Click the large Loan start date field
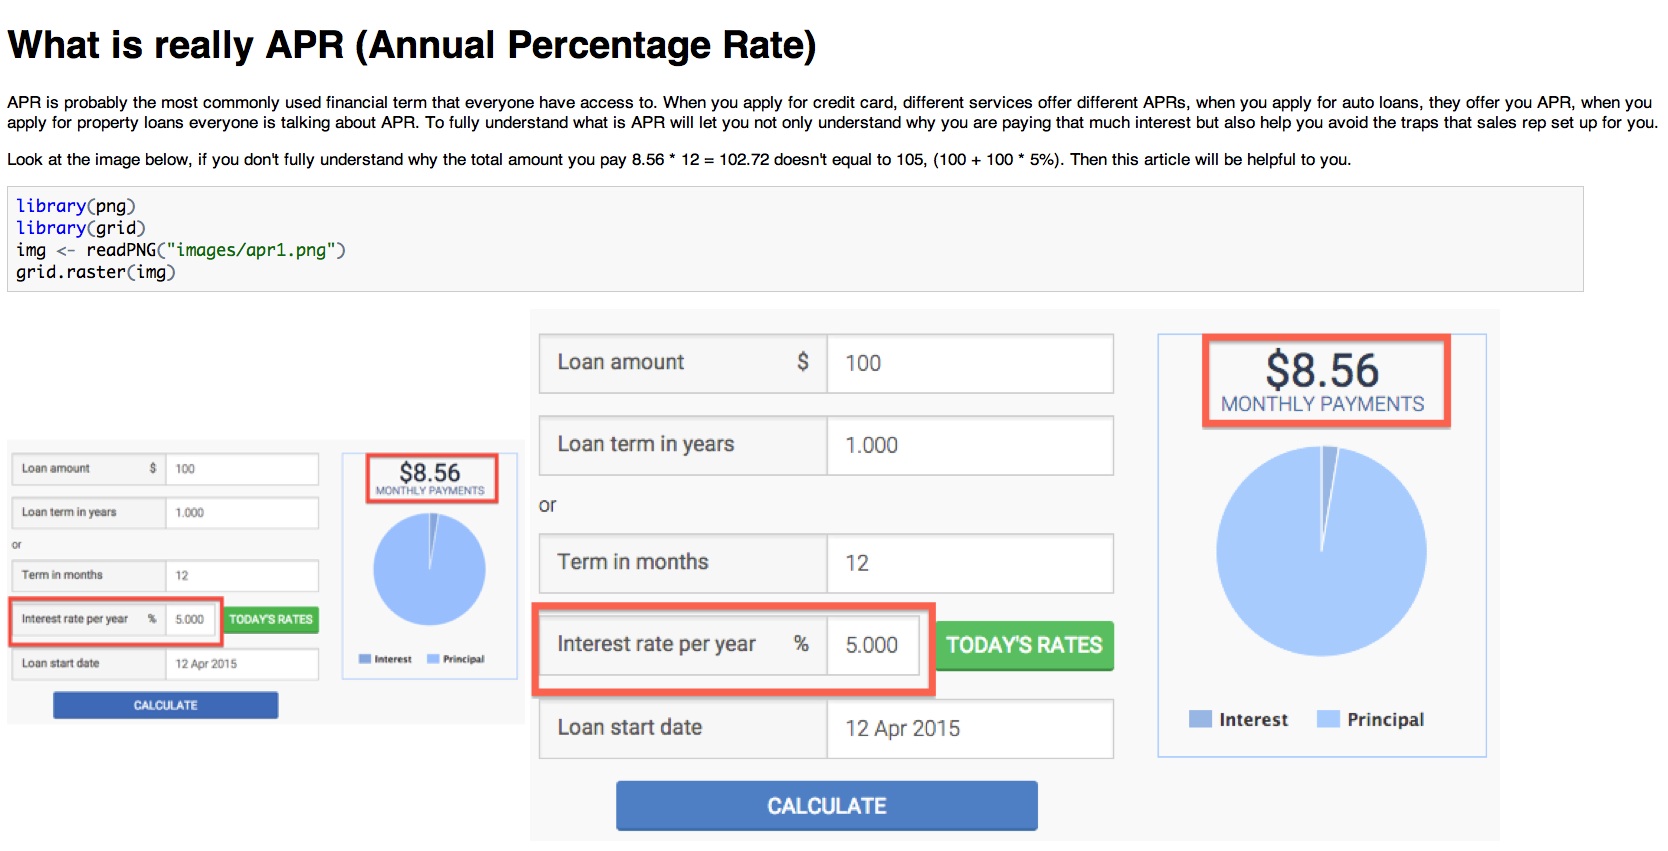 (969, 729)
